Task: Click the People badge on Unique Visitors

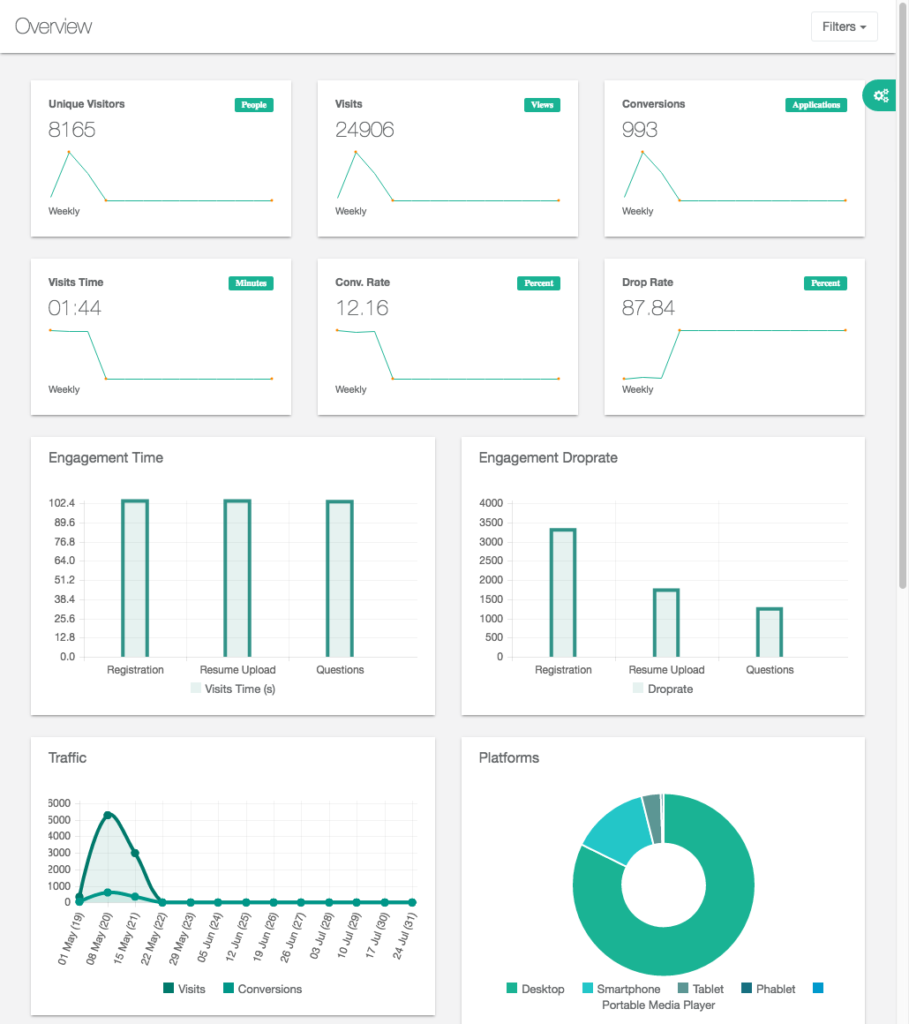Action: pyautogui.click(x=254, y=105)
